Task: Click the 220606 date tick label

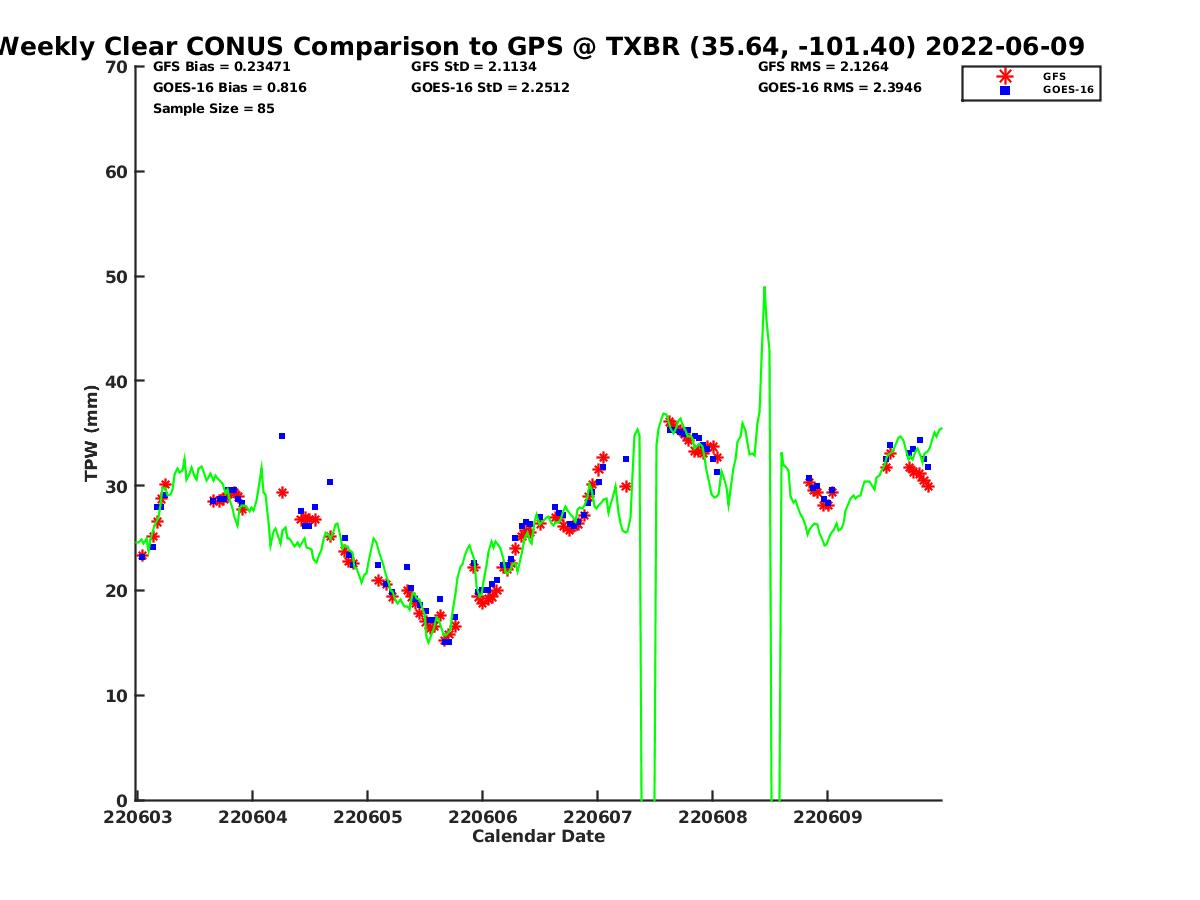Action: [x=482, y=817]
